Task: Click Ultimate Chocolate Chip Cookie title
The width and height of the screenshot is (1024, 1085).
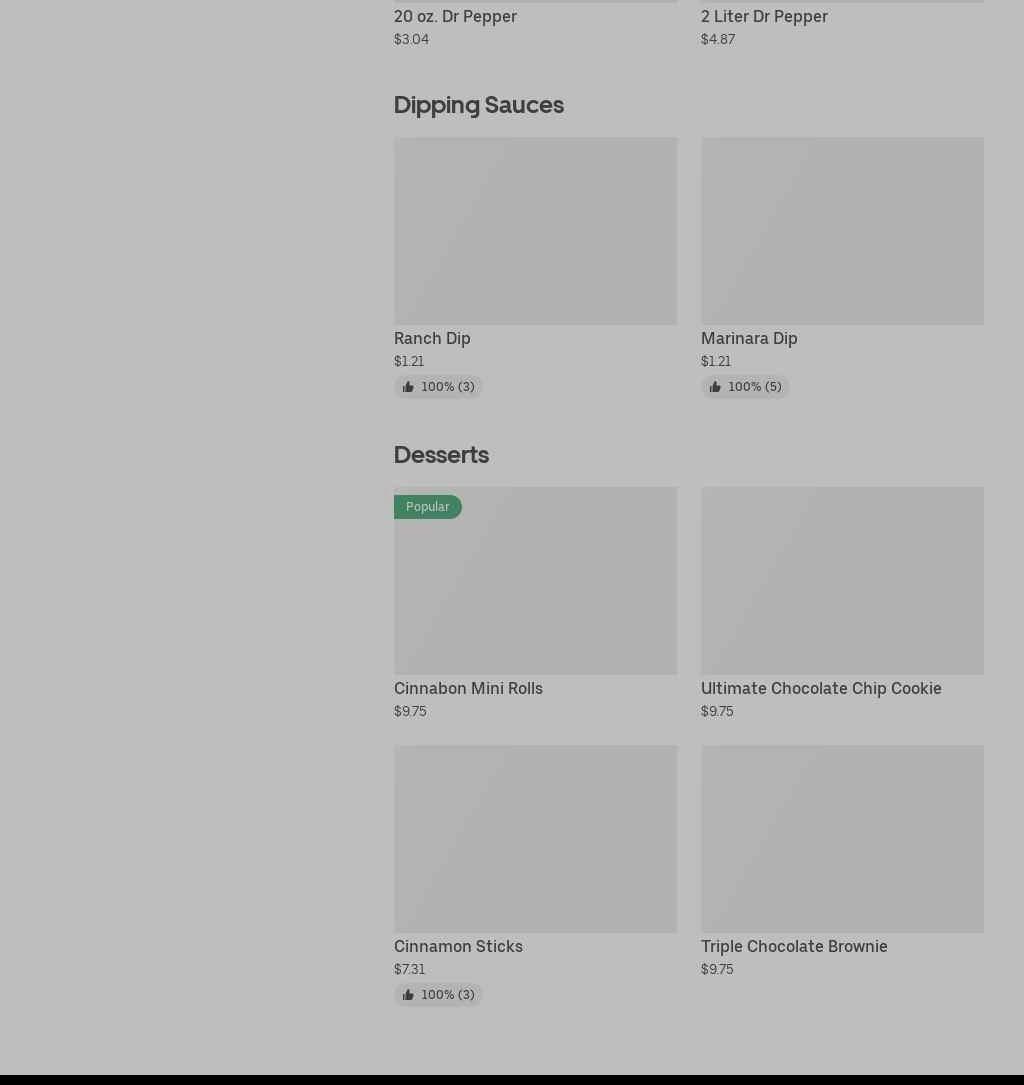Action: (821, 688)
